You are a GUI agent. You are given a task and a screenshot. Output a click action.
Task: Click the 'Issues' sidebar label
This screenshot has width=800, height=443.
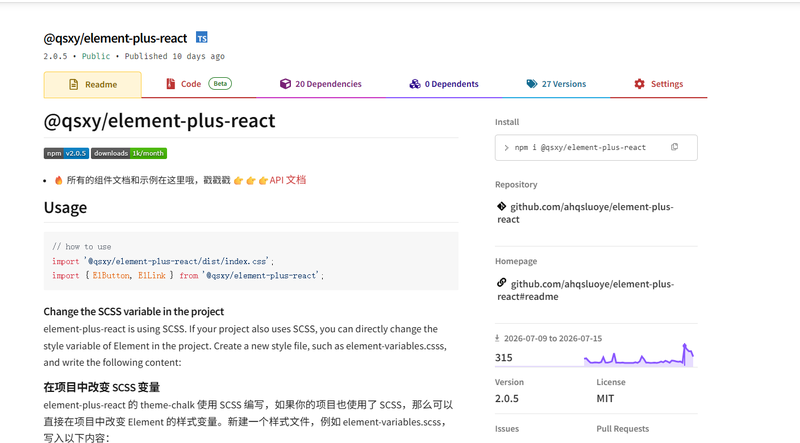(x=507, y=429)
